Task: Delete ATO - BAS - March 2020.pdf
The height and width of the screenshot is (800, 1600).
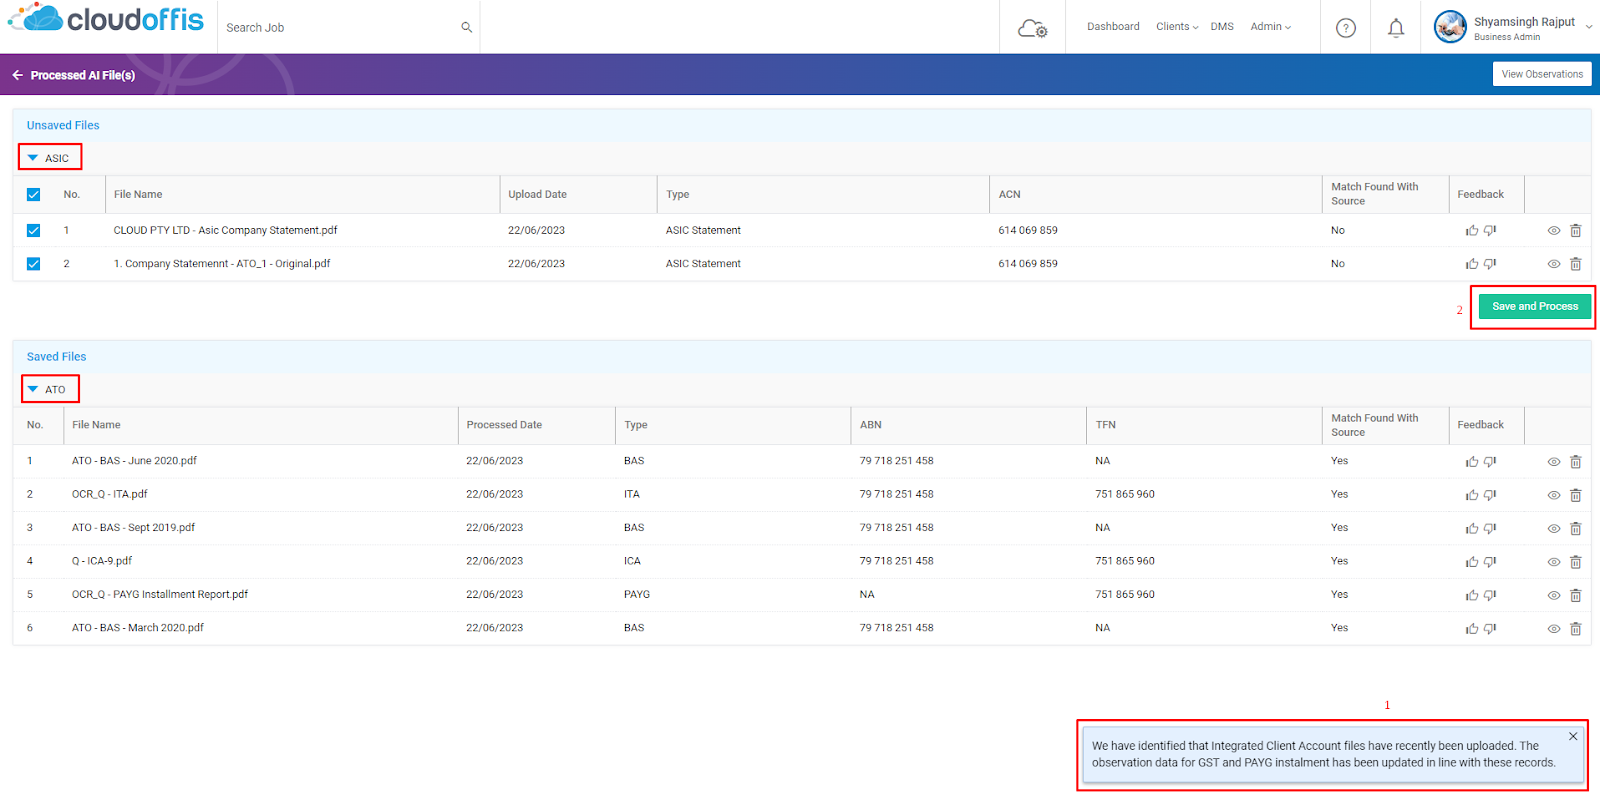Action: tap(1575, 629)
